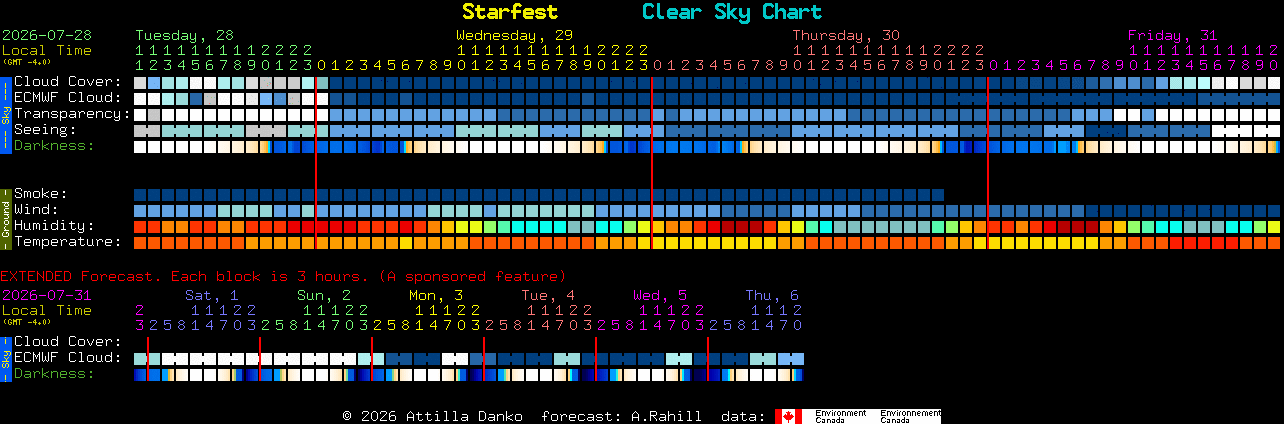The image size is (1284, 424).
Task: Click the Humidity row label
Action: (x=54, y=225)
